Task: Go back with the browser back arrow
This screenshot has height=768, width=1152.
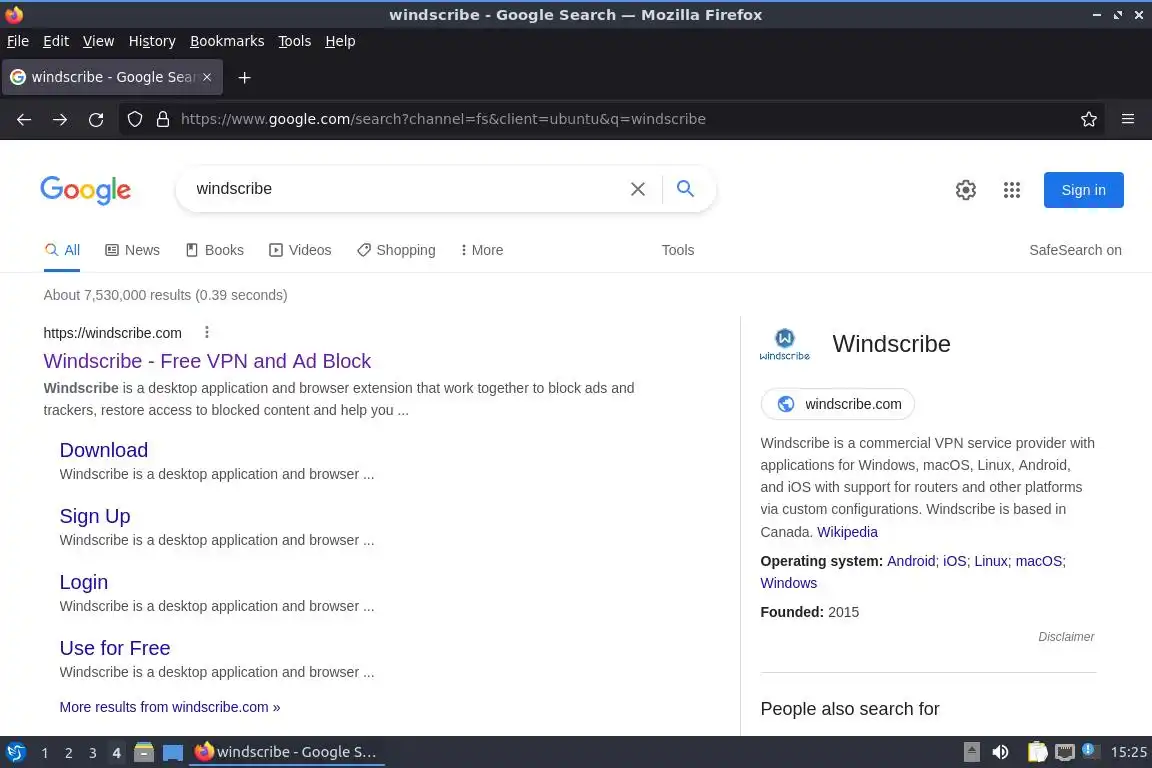Action: [24, 119]
